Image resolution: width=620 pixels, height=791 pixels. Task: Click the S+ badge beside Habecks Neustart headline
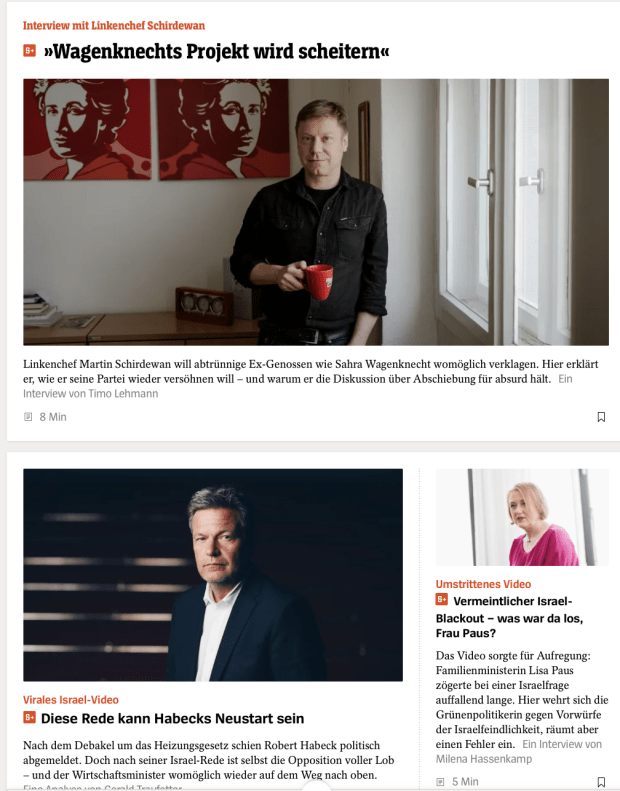point(29,717)
